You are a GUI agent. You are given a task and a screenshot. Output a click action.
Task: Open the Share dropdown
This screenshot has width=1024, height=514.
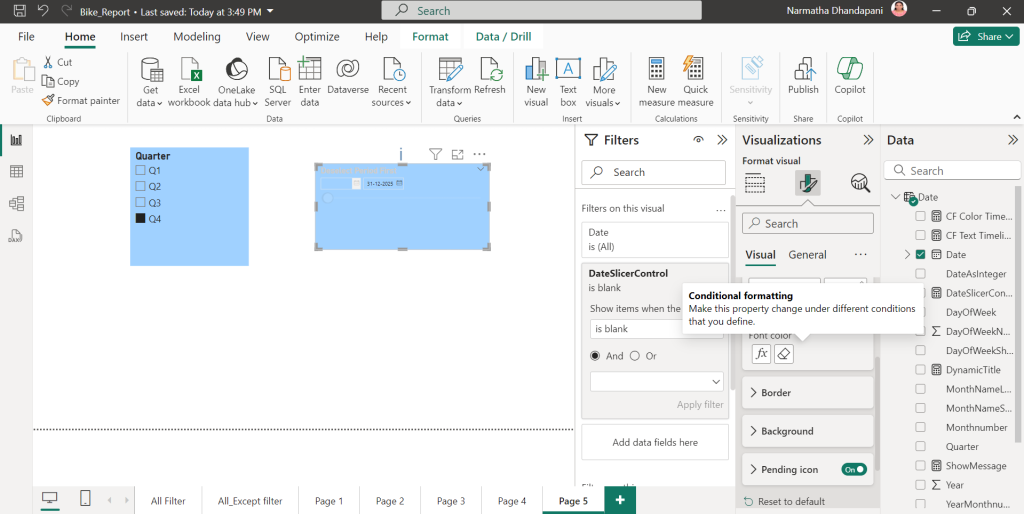point(986,37)
